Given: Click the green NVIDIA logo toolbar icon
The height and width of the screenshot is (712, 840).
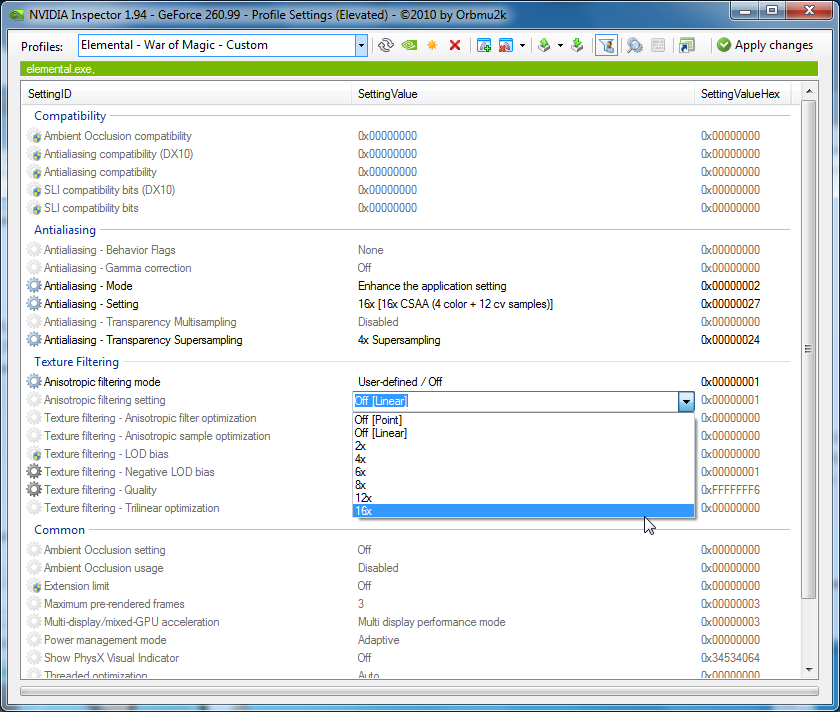Looking at the screenshot, I should click(x=409, y=45).
